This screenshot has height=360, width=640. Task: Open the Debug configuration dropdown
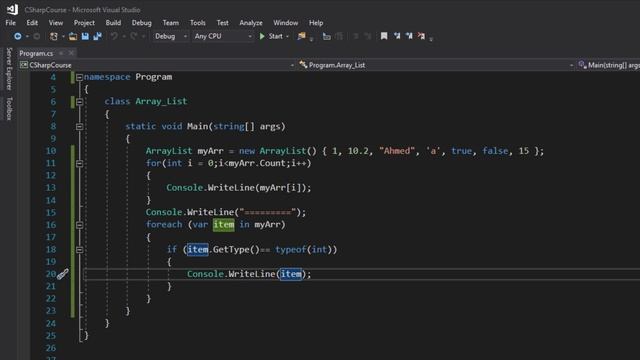[x=171, y=36]
